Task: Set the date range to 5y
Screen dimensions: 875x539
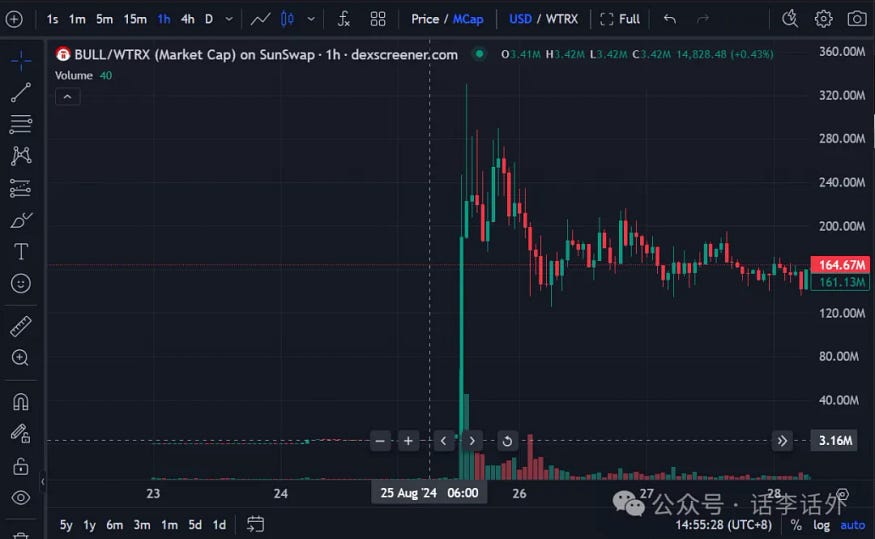Action: [x=66, y=525]
